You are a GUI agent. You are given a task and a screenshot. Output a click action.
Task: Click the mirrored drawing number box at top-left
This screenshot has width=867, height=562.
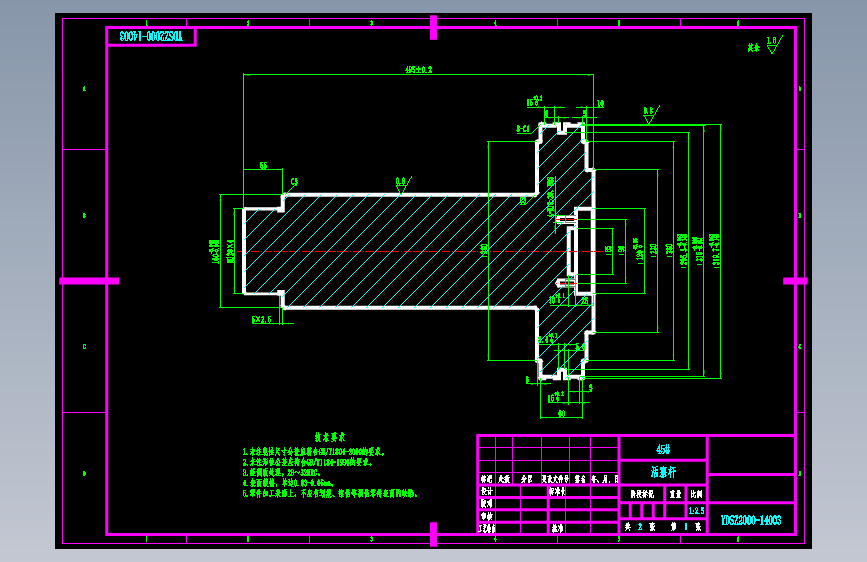coord(151,37)
